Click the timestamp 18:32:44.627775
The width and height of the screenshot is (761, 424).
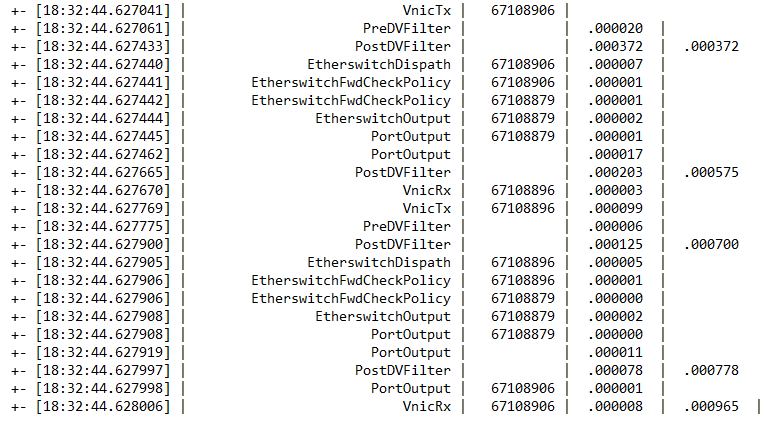pyautogui.click(x=103, y=226)
